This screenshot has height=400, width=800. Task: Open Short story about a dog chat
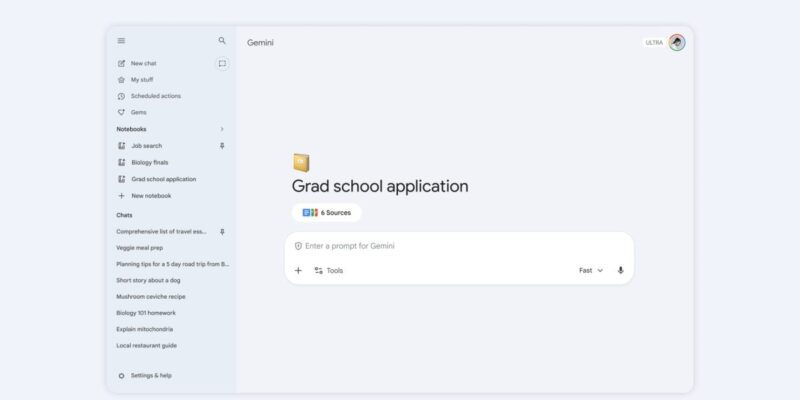click(148, 281)
